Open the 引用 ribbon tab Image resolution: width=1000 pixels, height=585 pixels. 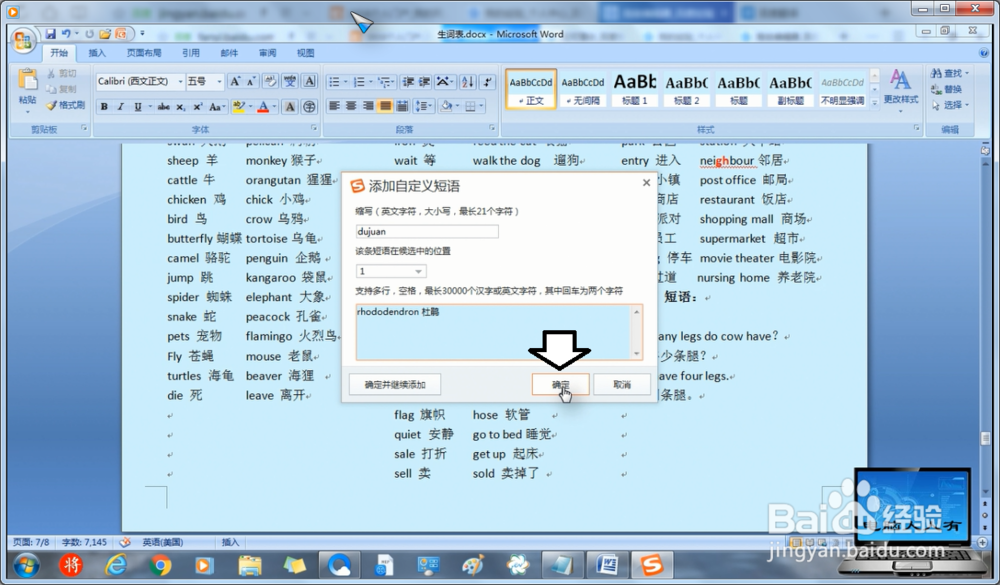point(191,53)
